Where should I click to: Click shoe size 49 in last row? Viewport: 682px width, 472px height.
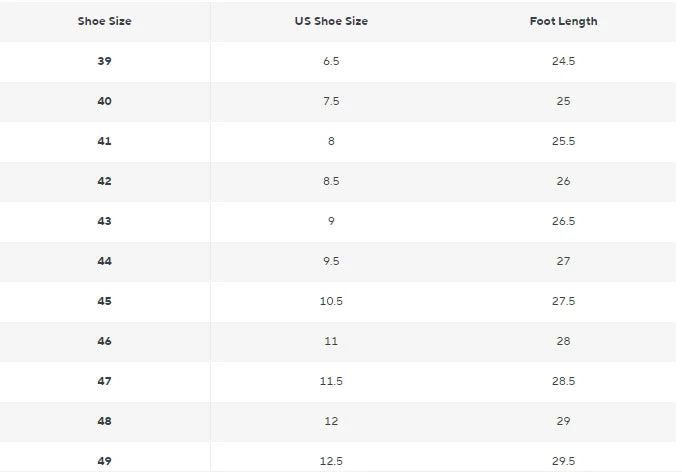[105, 460]
